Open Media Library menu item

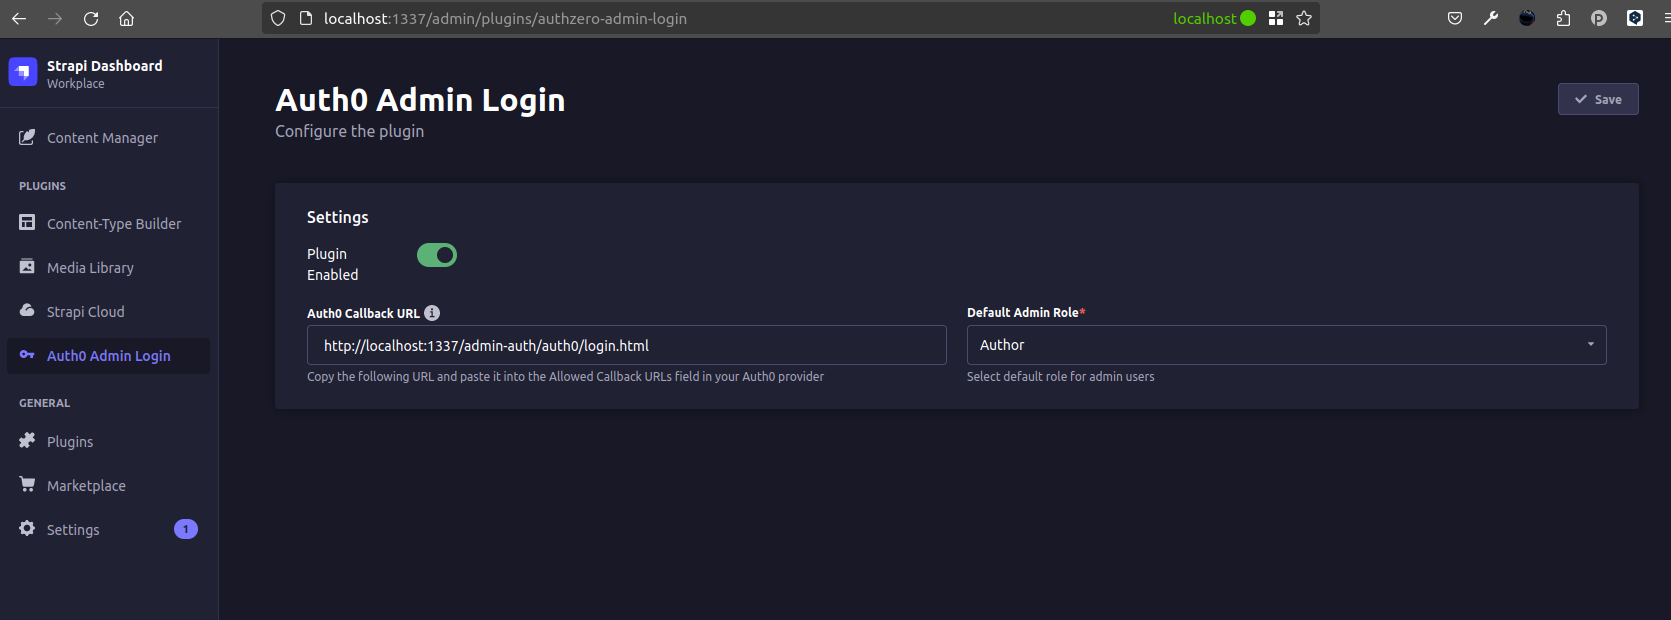click(109, 268)
